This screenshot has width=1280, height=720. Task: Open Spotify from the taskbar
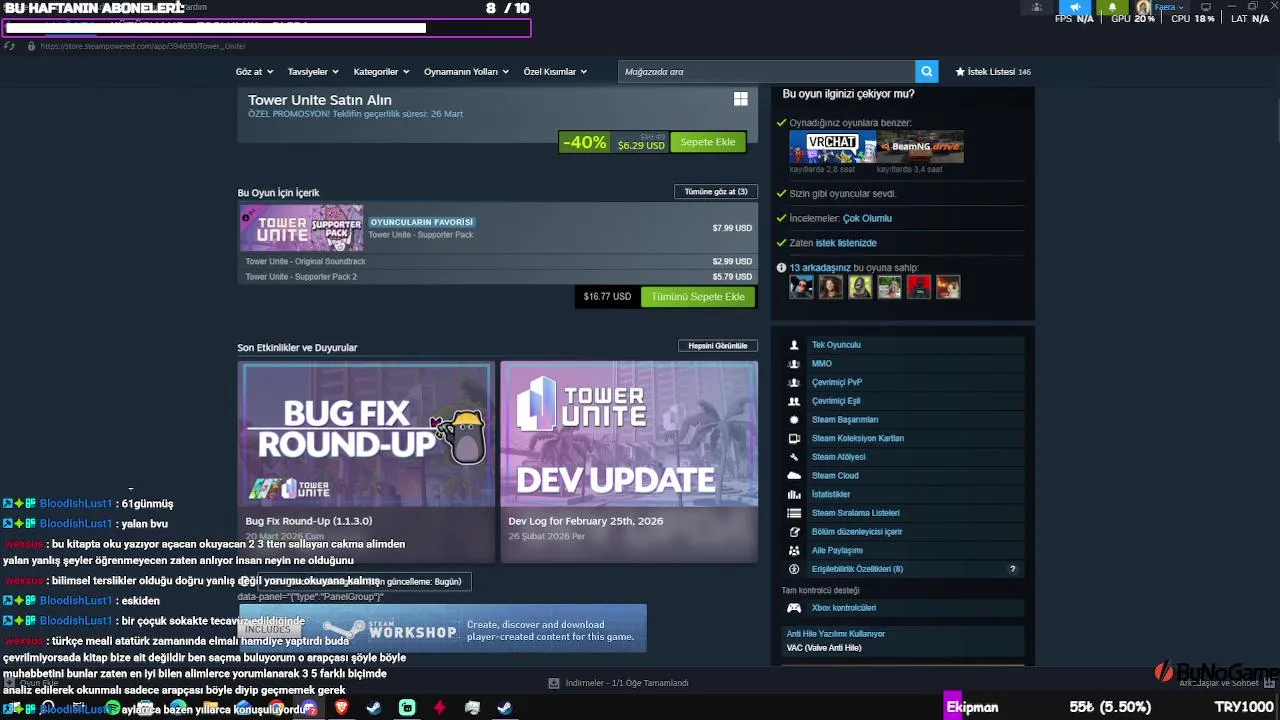[x=113, y=708]
